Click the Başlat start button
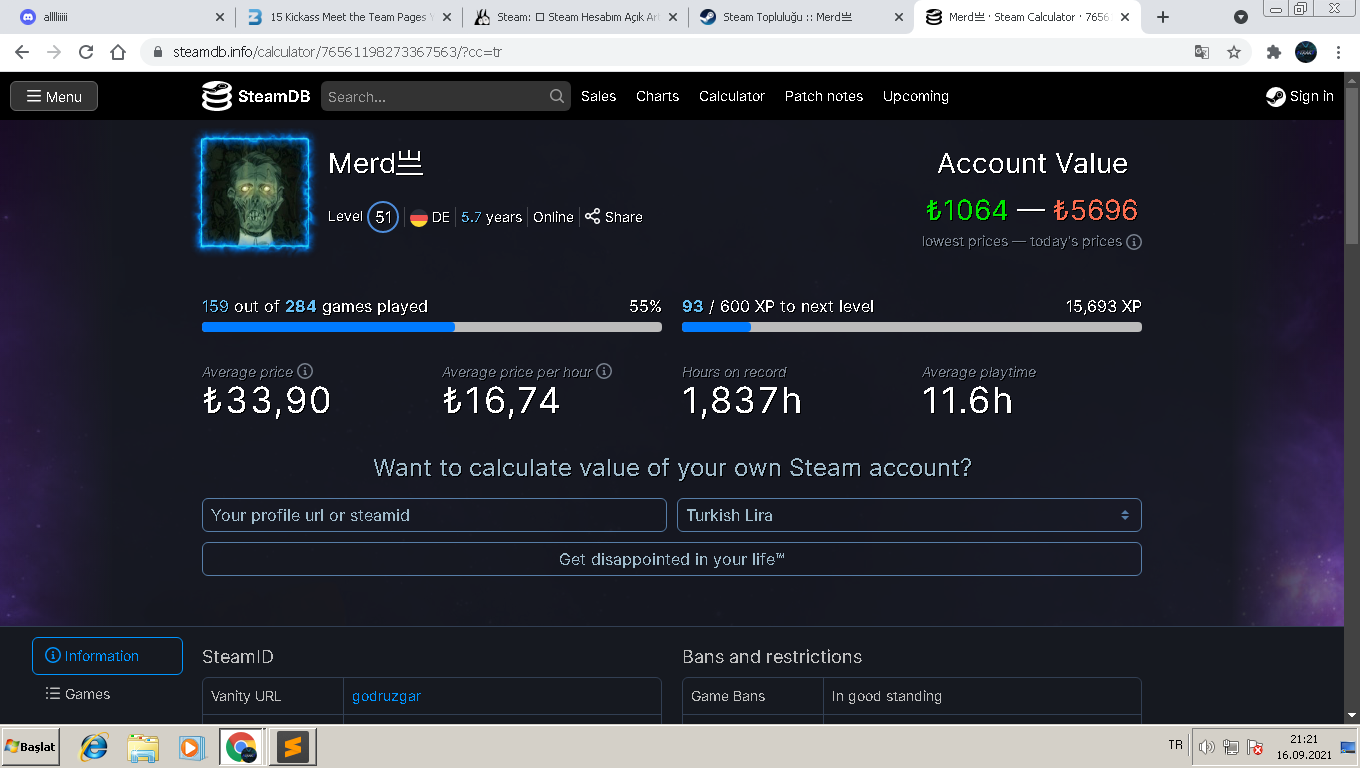Viewport: 1360px width, 768px height. pos(31,747)
